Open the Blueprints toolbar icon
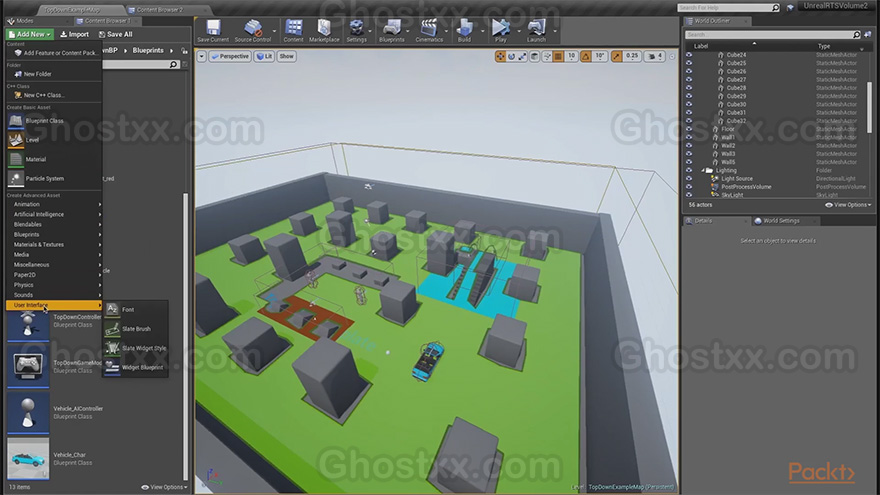 [x=391, y=28]
